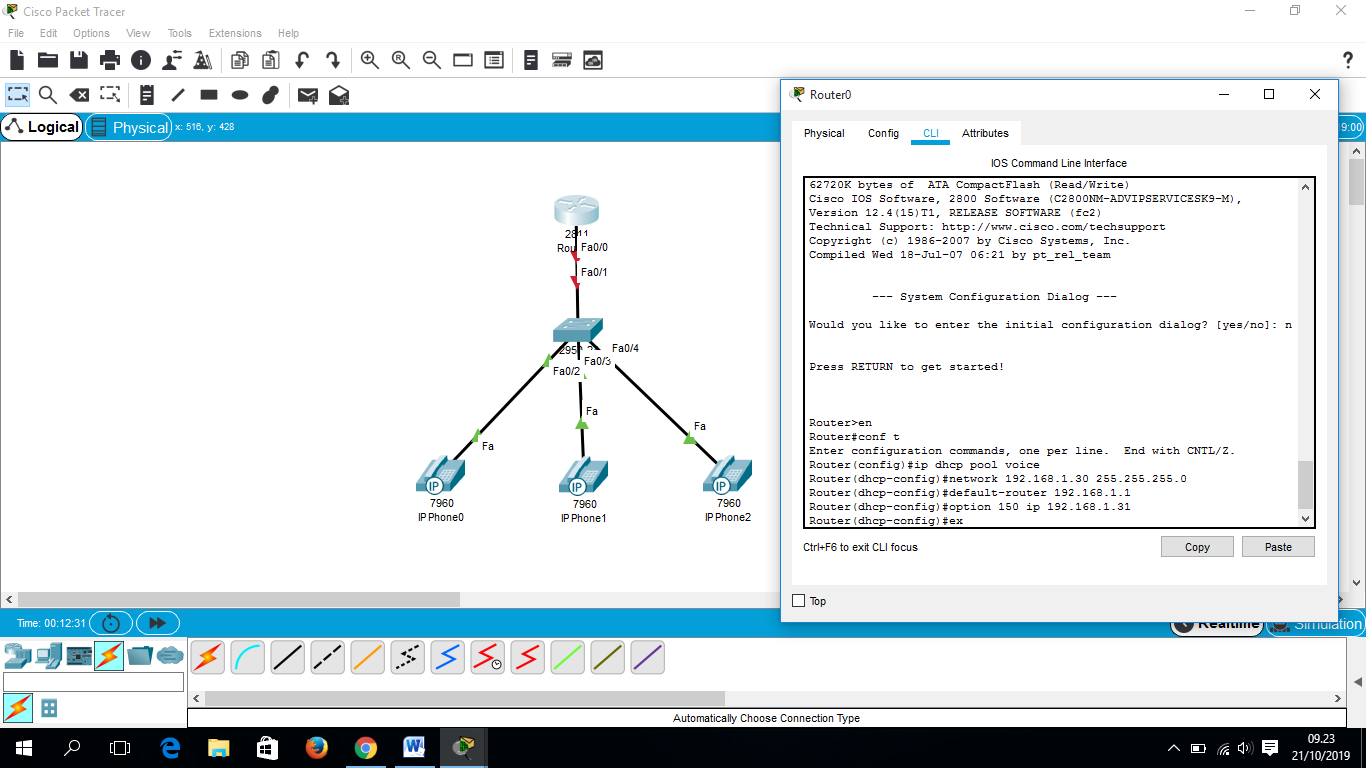Select the 2950 switch in the workspace
This screenshot has width=1366, height=768.
click(578, 331)
